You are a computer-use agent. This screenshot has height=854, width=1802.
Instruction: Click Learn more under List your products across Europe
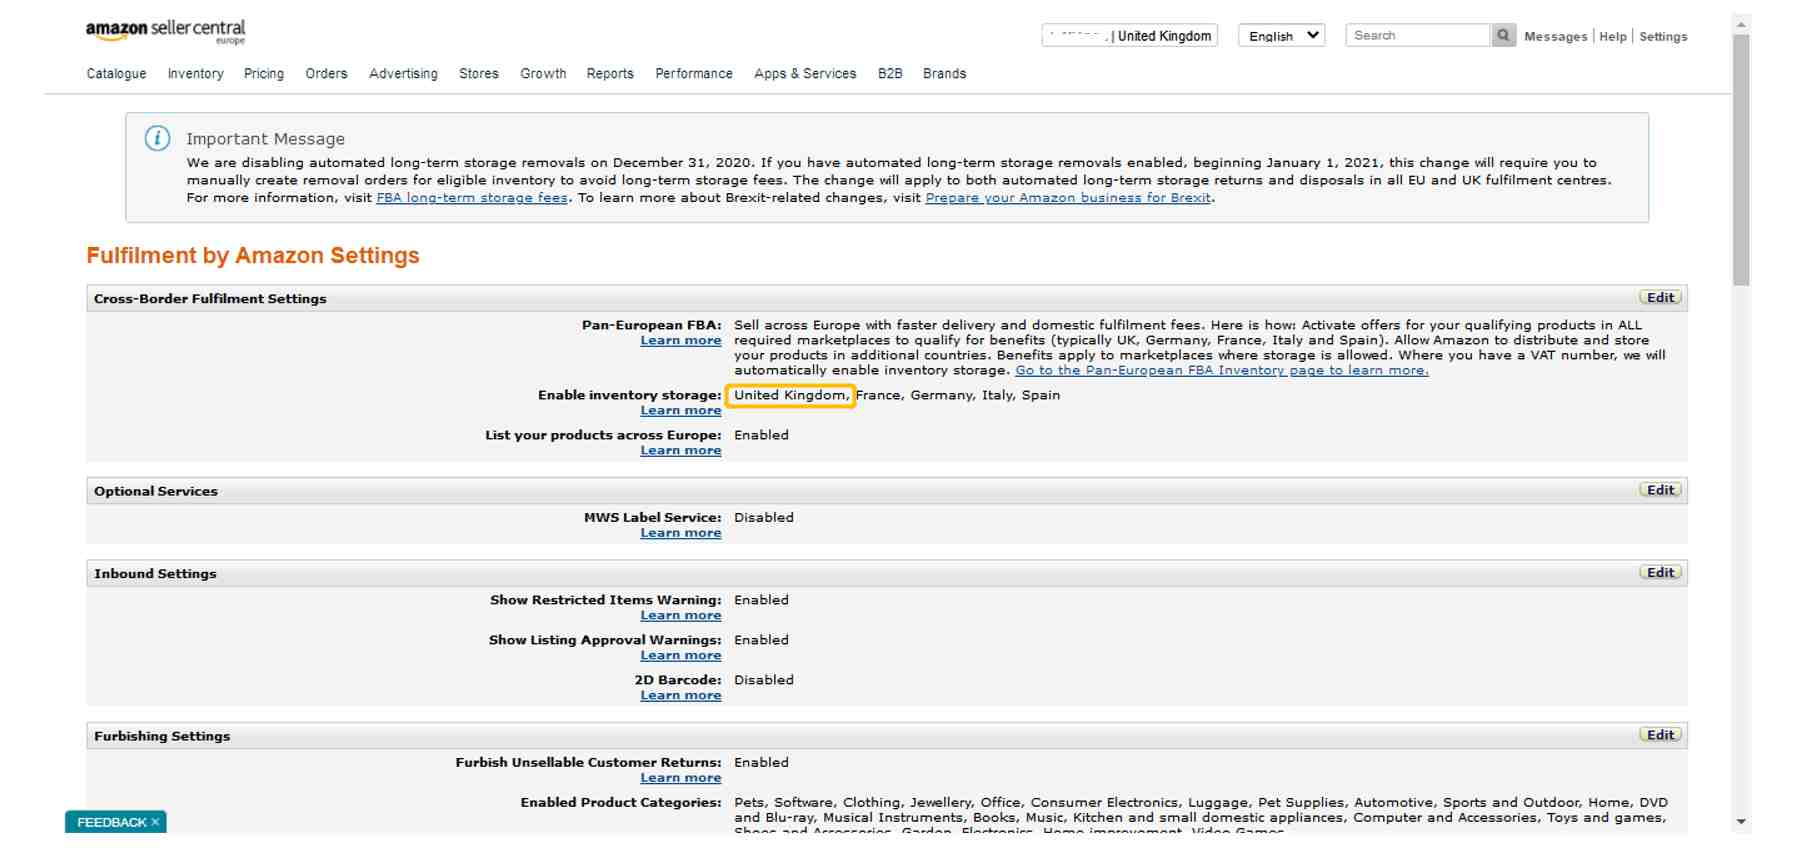pos(681,451)
